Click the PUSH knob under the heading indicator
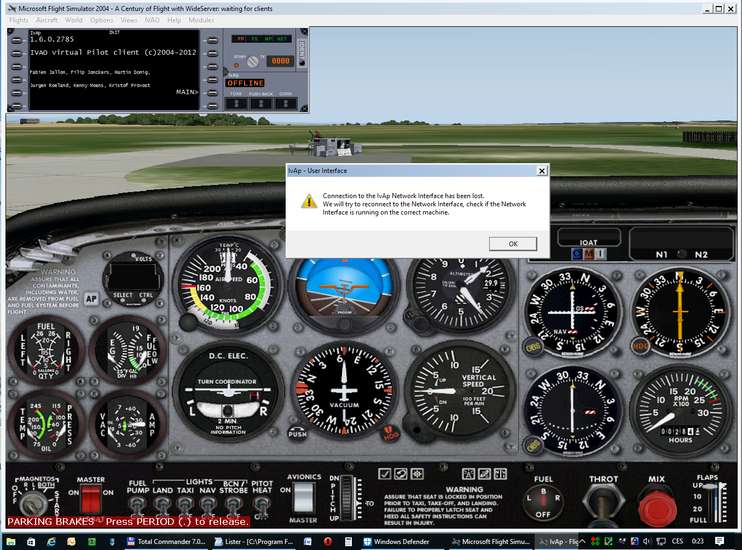This screenshot has width=742, height=550. pos(297,433)
